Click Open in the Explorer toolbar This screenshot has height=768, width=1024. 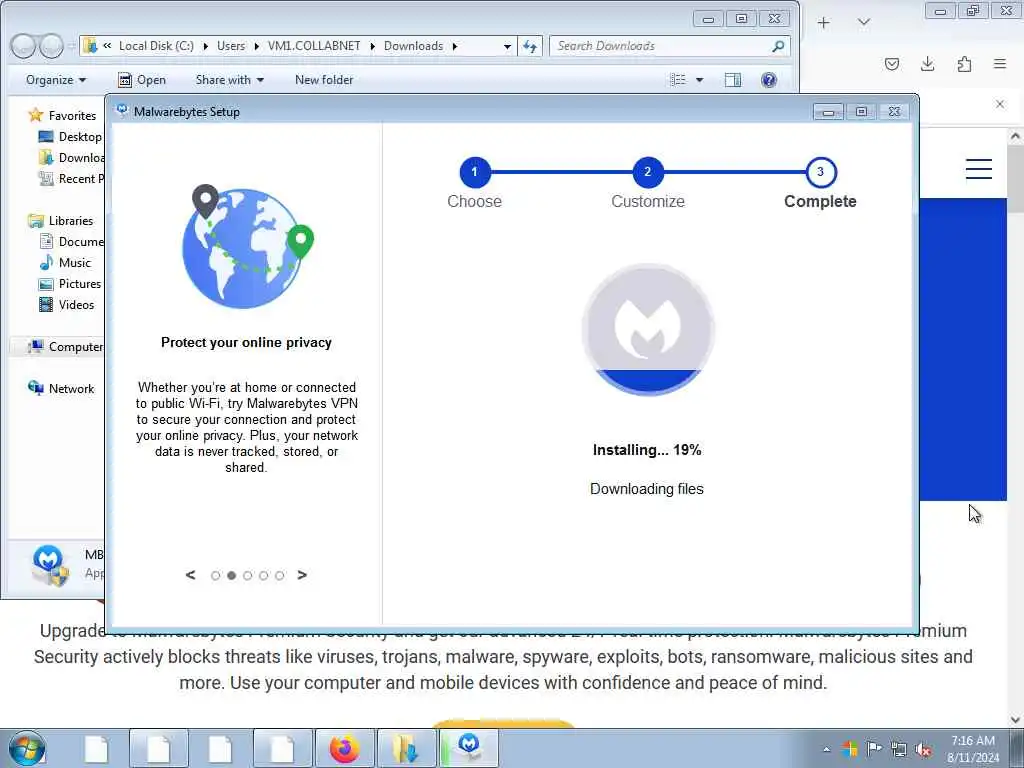pos(142,80)
